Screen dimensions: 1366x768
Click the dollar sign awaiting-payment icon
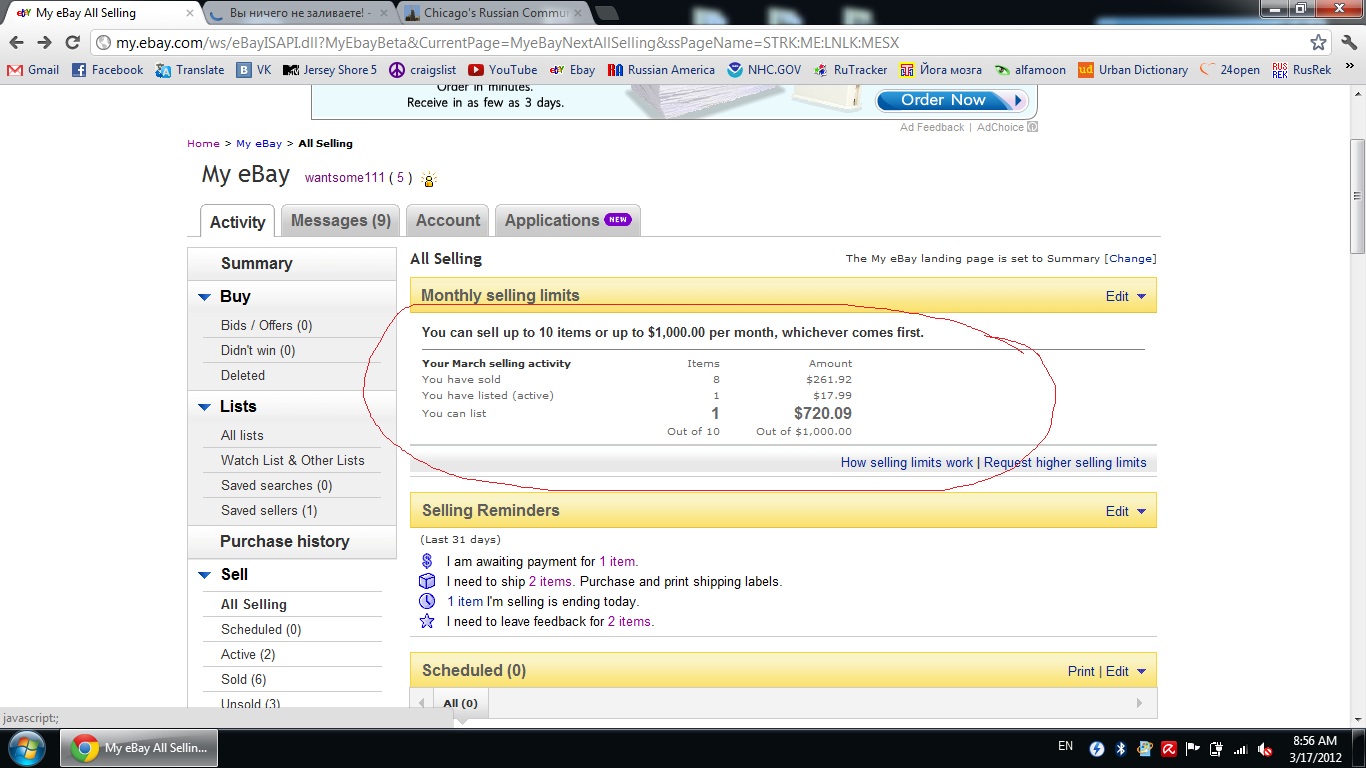point(427,562)
